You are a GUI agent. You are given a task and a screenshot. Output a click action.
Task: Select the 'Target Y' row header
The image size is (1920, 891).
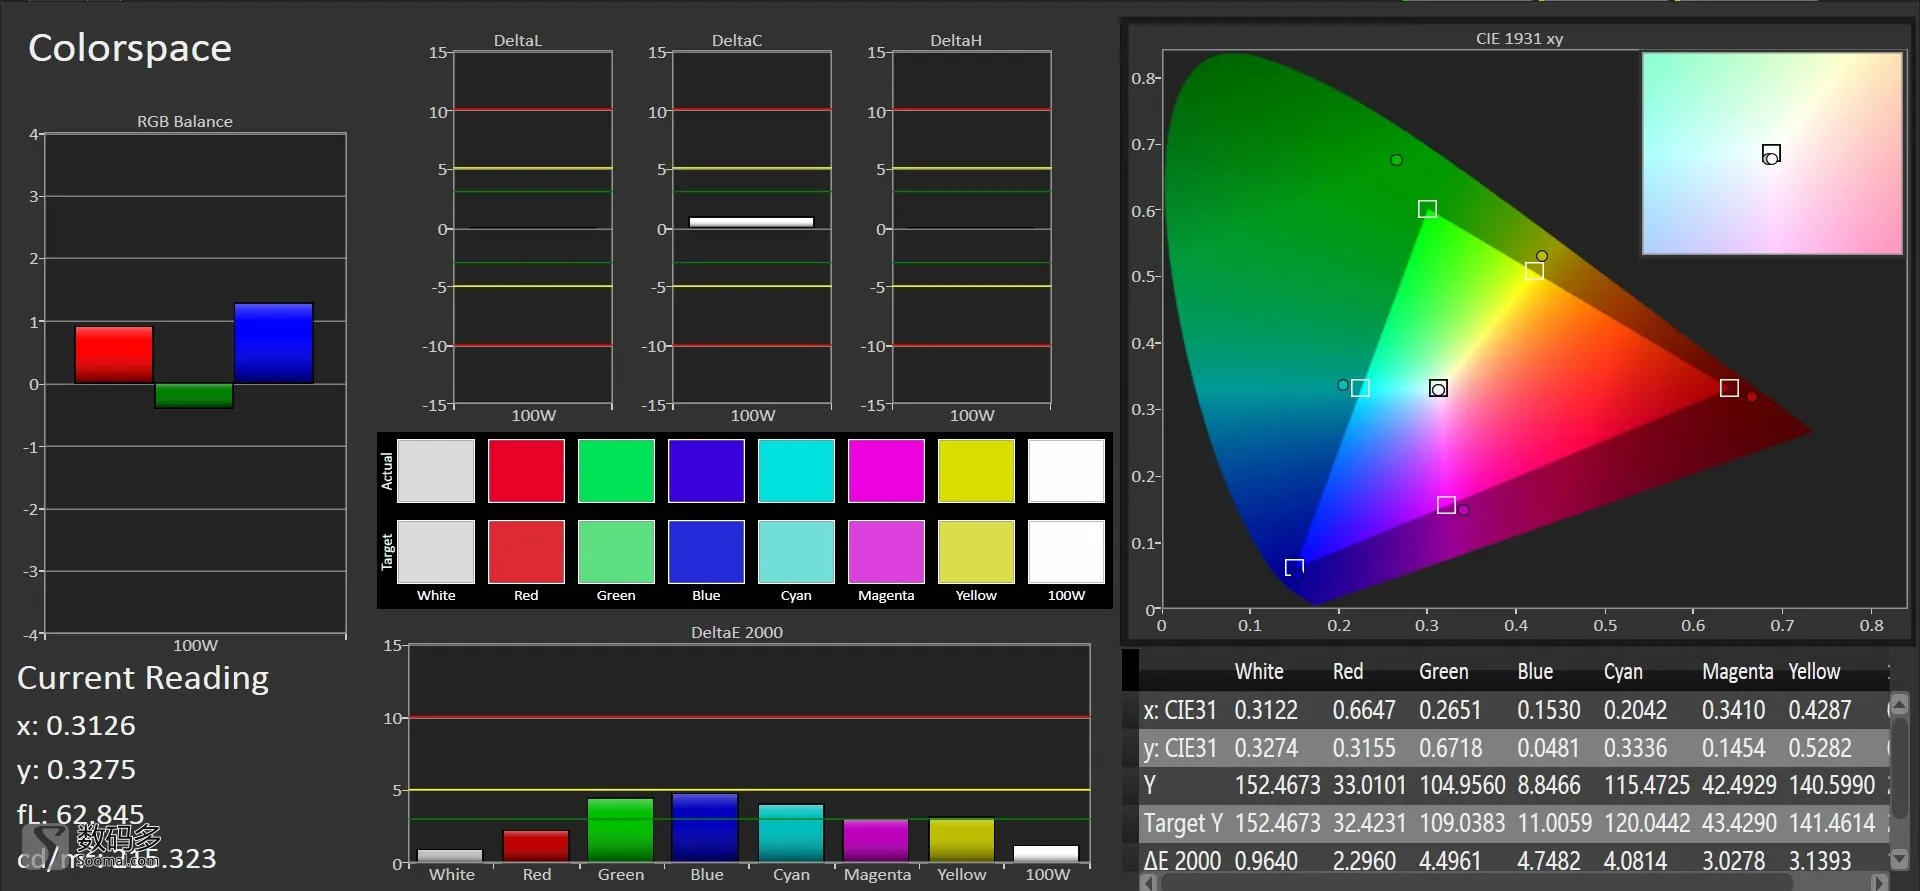coord(1183,823)
